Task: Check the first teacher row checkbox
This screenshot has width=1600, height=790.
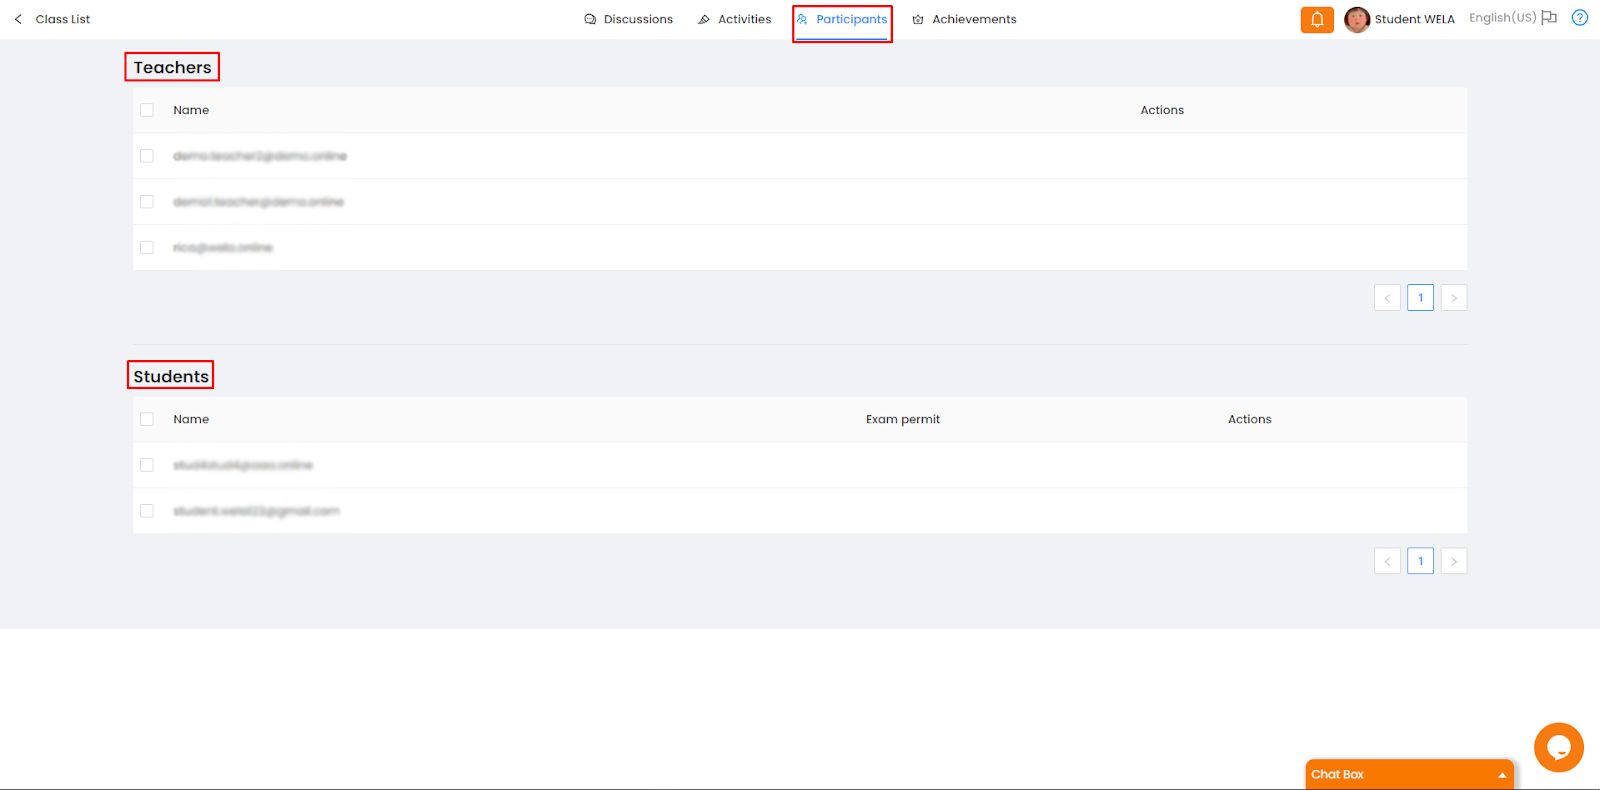Action: click(x=147, y=156)
